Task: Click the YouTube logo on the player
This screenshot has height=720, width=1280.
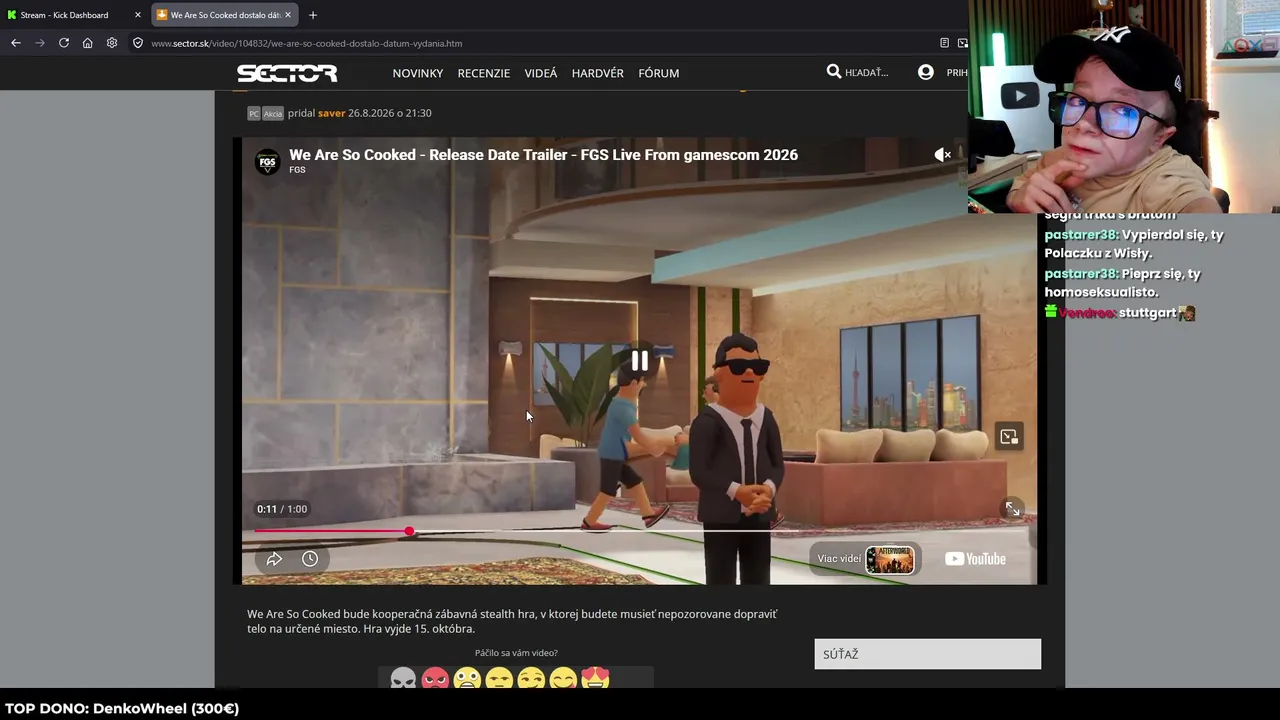Action: (975, 559)
